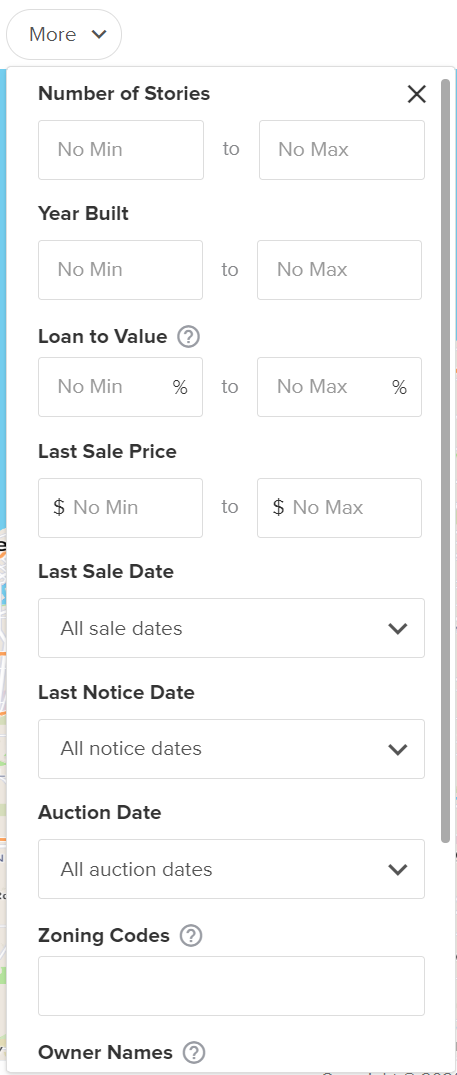This screenshot has height=1075, width=457.
Task: Show Owner Names help tooltip icon
Action: coord(194,1052)
